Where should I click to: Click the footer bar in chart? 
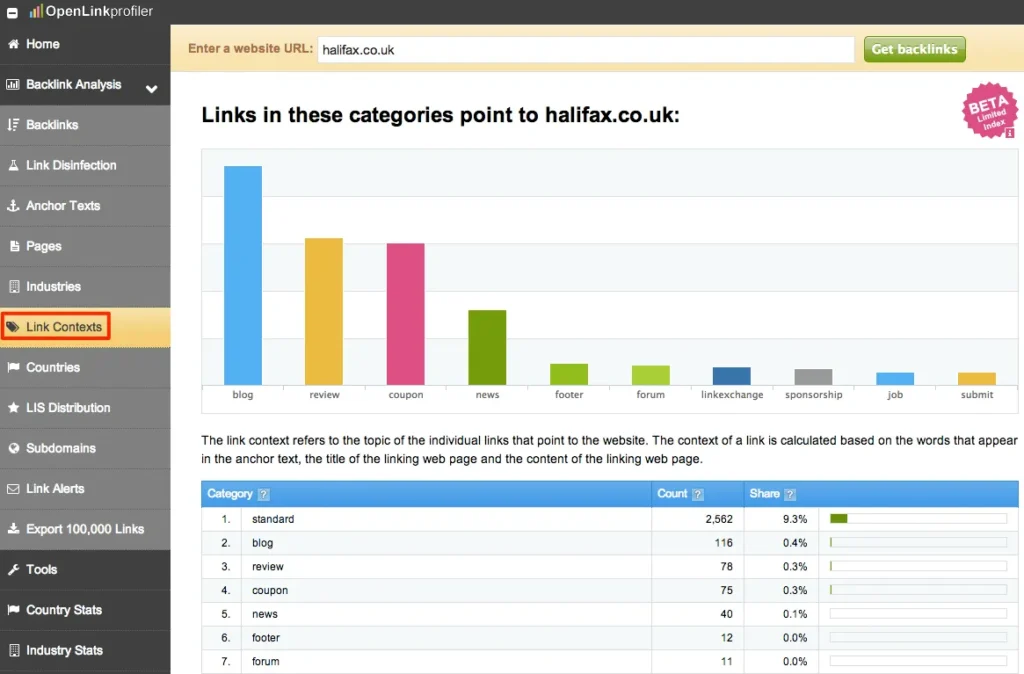click(x=569, y=374)
